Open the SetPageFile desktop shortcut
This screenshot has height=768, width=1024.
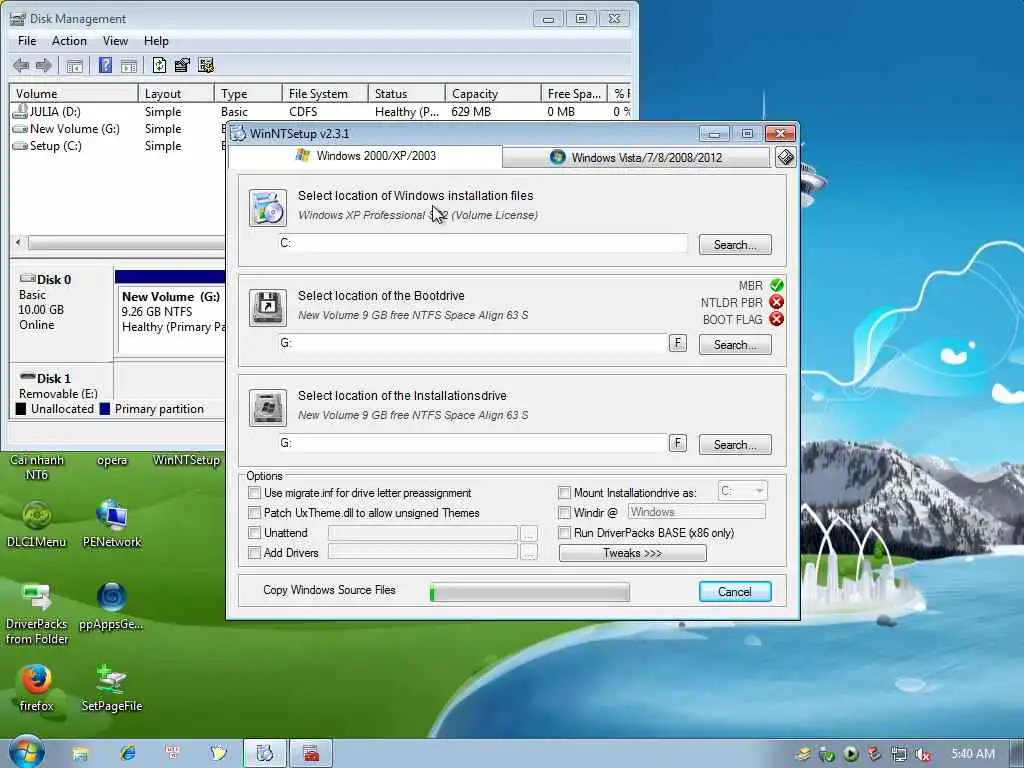[x=112, y=688]
